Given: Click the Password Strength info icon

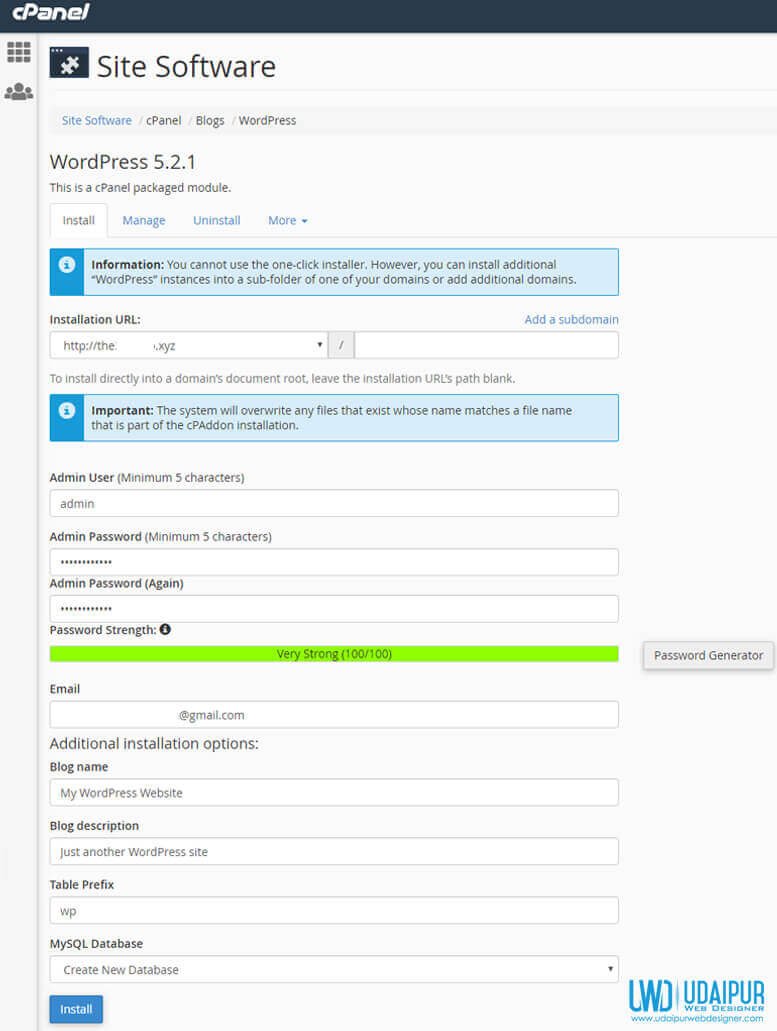Looking at the screenshot, I should tap(165, 629).
